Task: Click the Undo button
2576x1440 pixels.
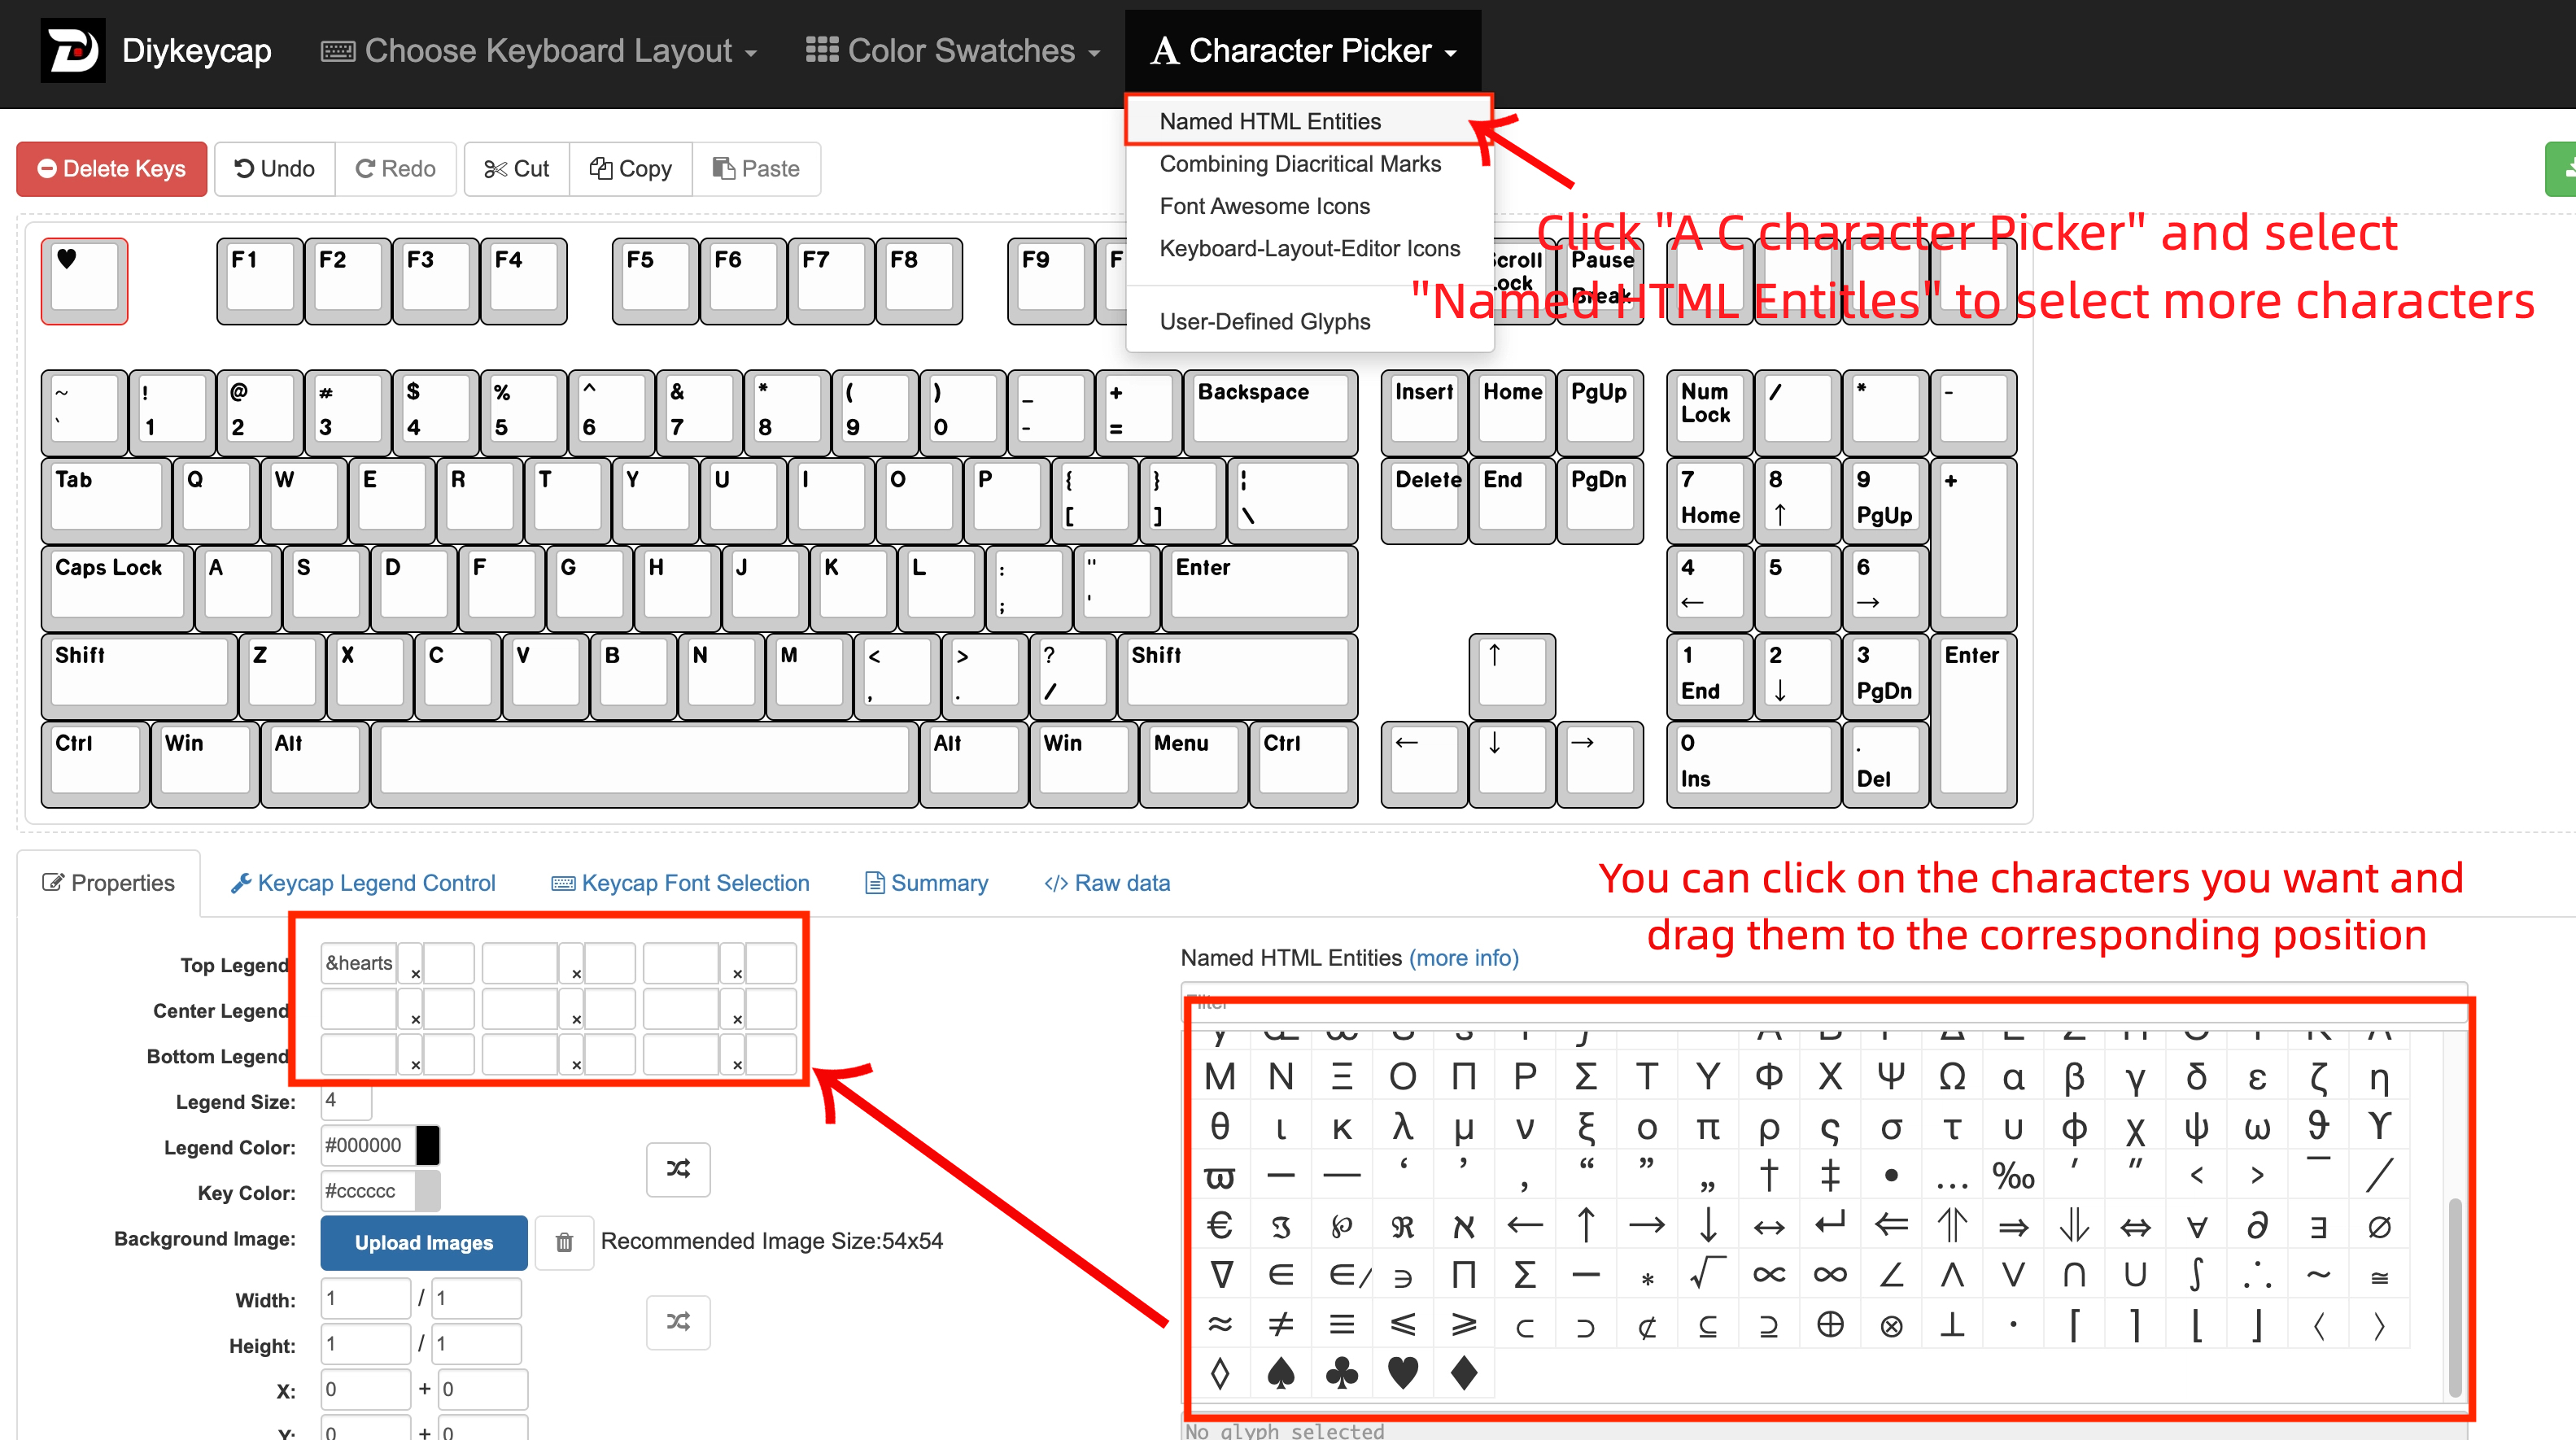Action: [275, 169]
